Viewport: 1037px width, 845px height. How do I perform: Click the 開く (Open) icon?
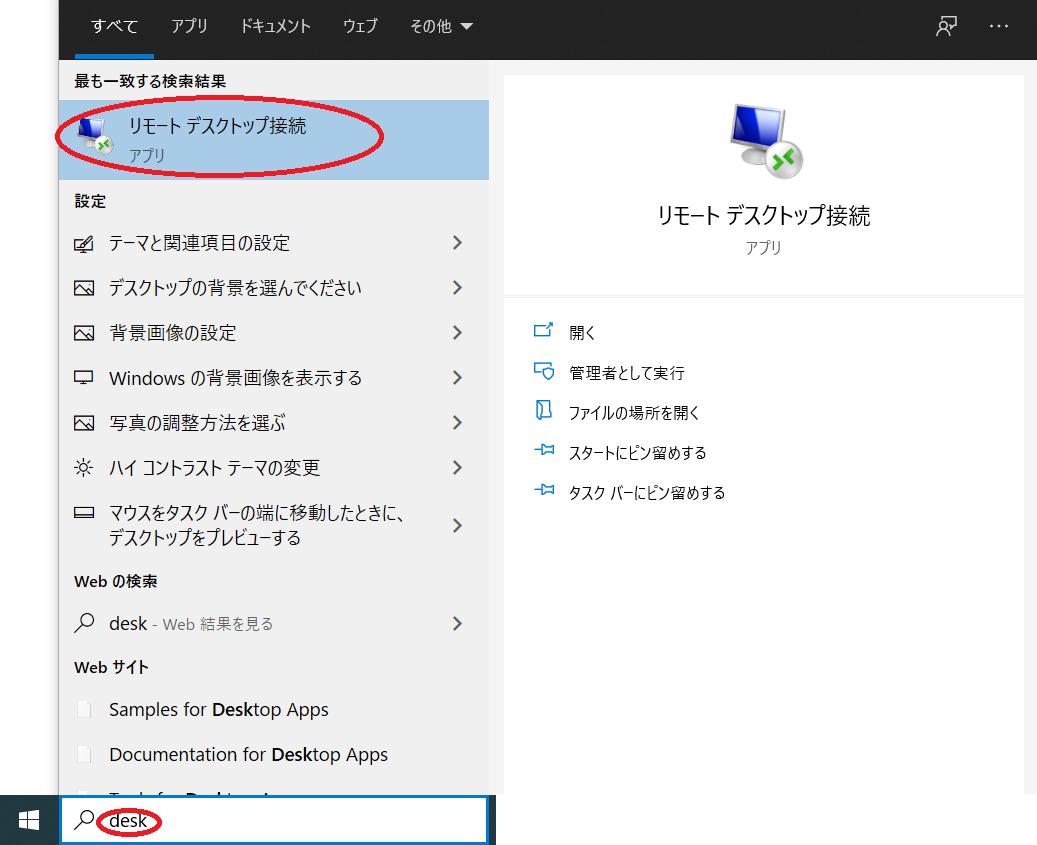click(543, 331)
